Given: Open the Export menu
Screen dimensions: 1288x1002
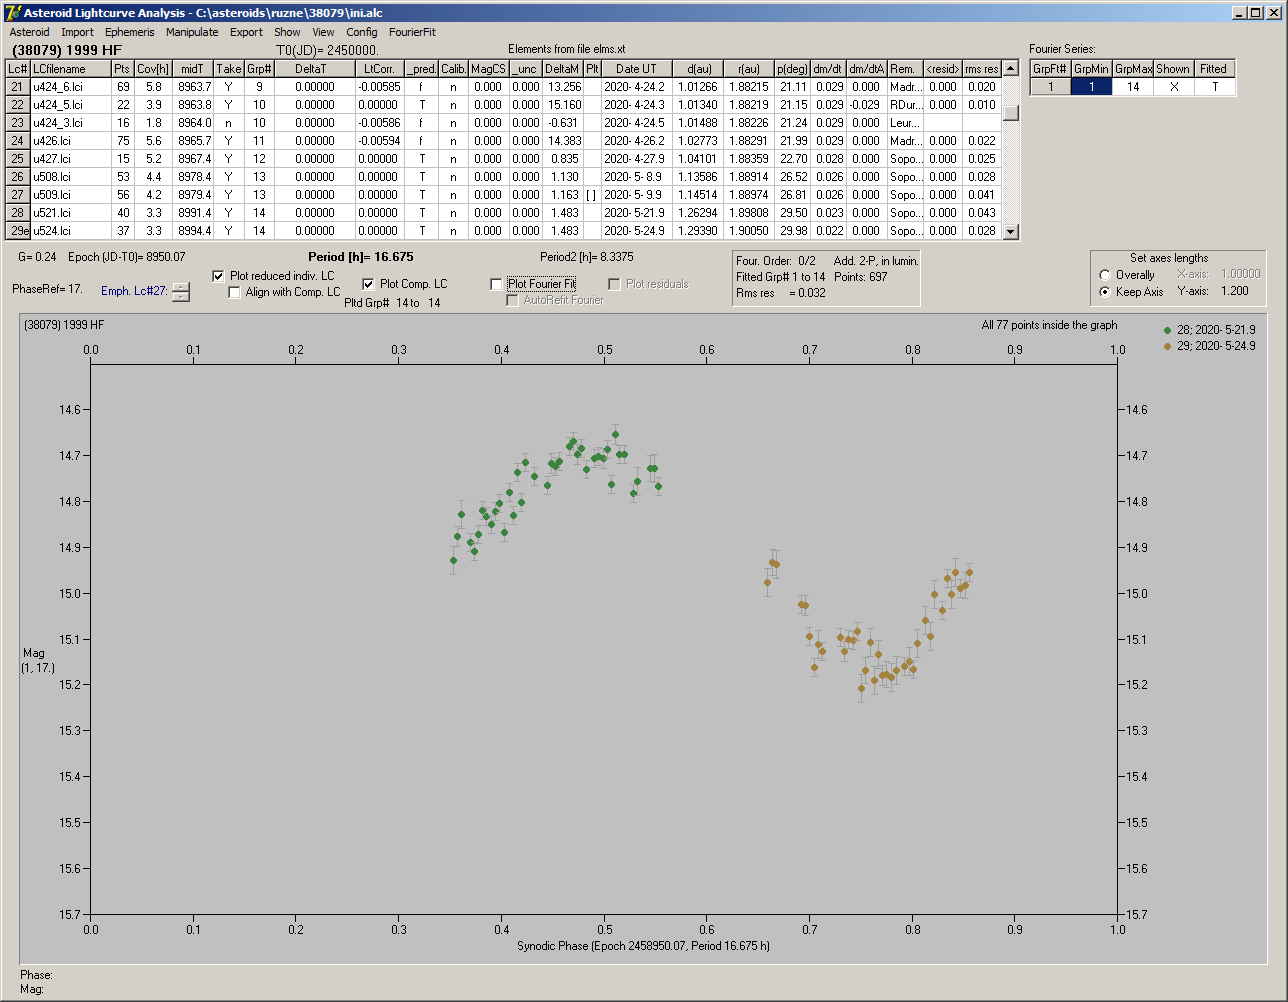Looking at the screenshot, I should [x=246, y=32].
